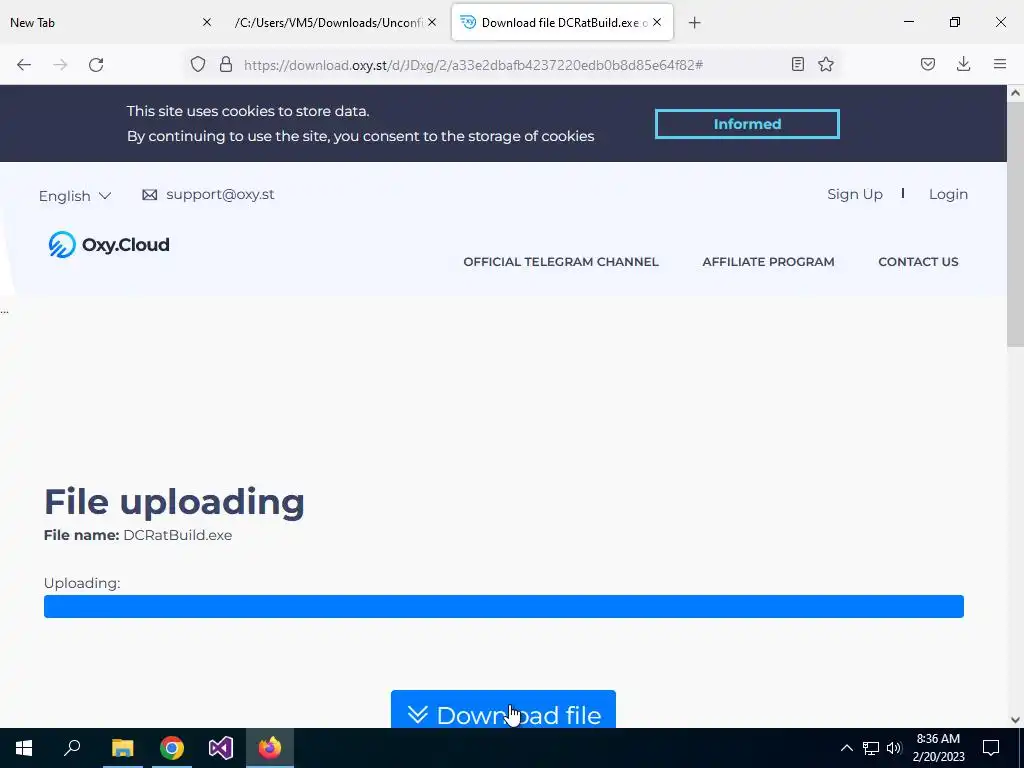Close the C:/Users/VM5/Downloads tab
1024x768 pixels.
tap(432, 22)
